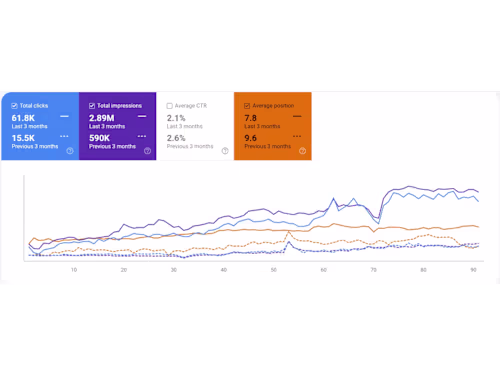Uncheck the Average position checkbox
The image size is (500, 375).
click(x=247, y=106)
